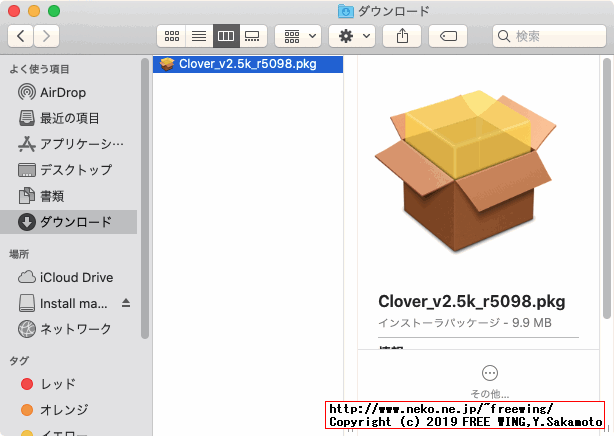Open デスクトップ in the sidebar
The width and height of the screenshot is (614, 436).
point(69,170)
